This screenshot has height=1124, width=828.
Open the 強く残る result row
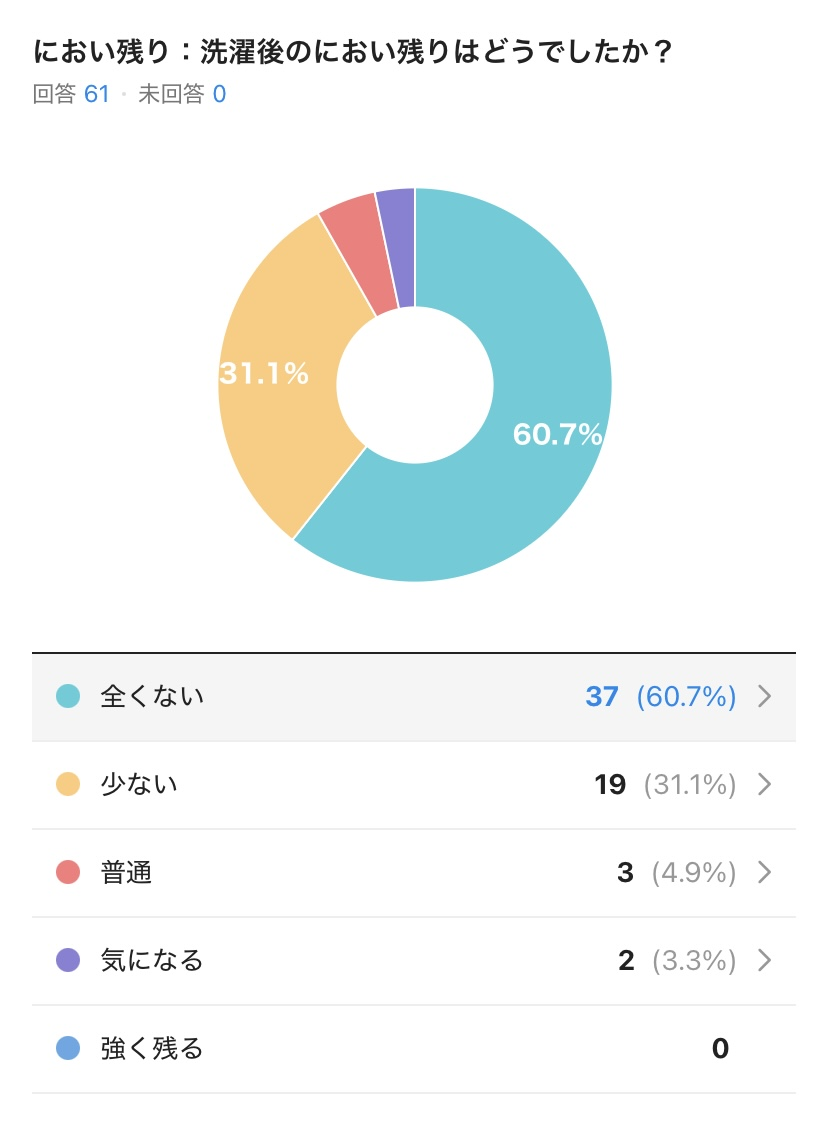tap(414, 1049)
